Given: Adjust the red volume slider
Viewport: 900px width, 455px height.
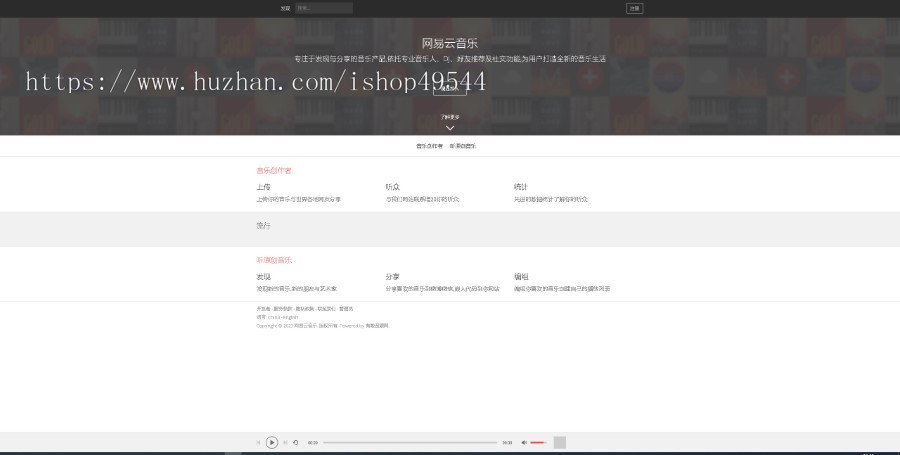Looking at the screenshot, I should point(538,442).
